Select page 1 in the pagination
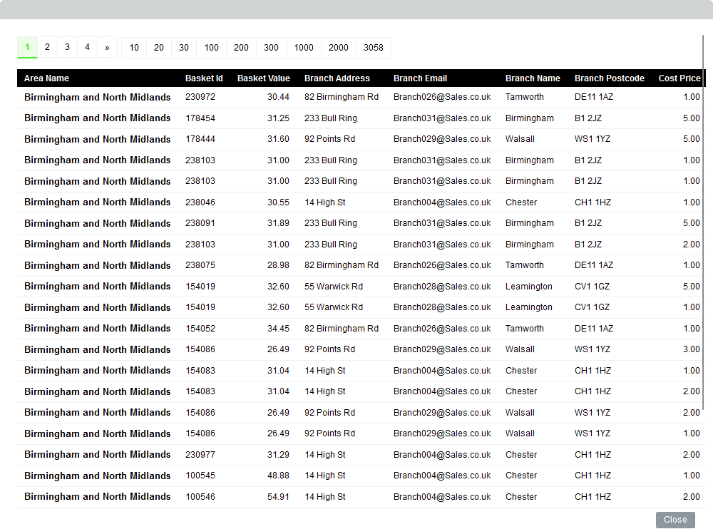 pos(27,47)
